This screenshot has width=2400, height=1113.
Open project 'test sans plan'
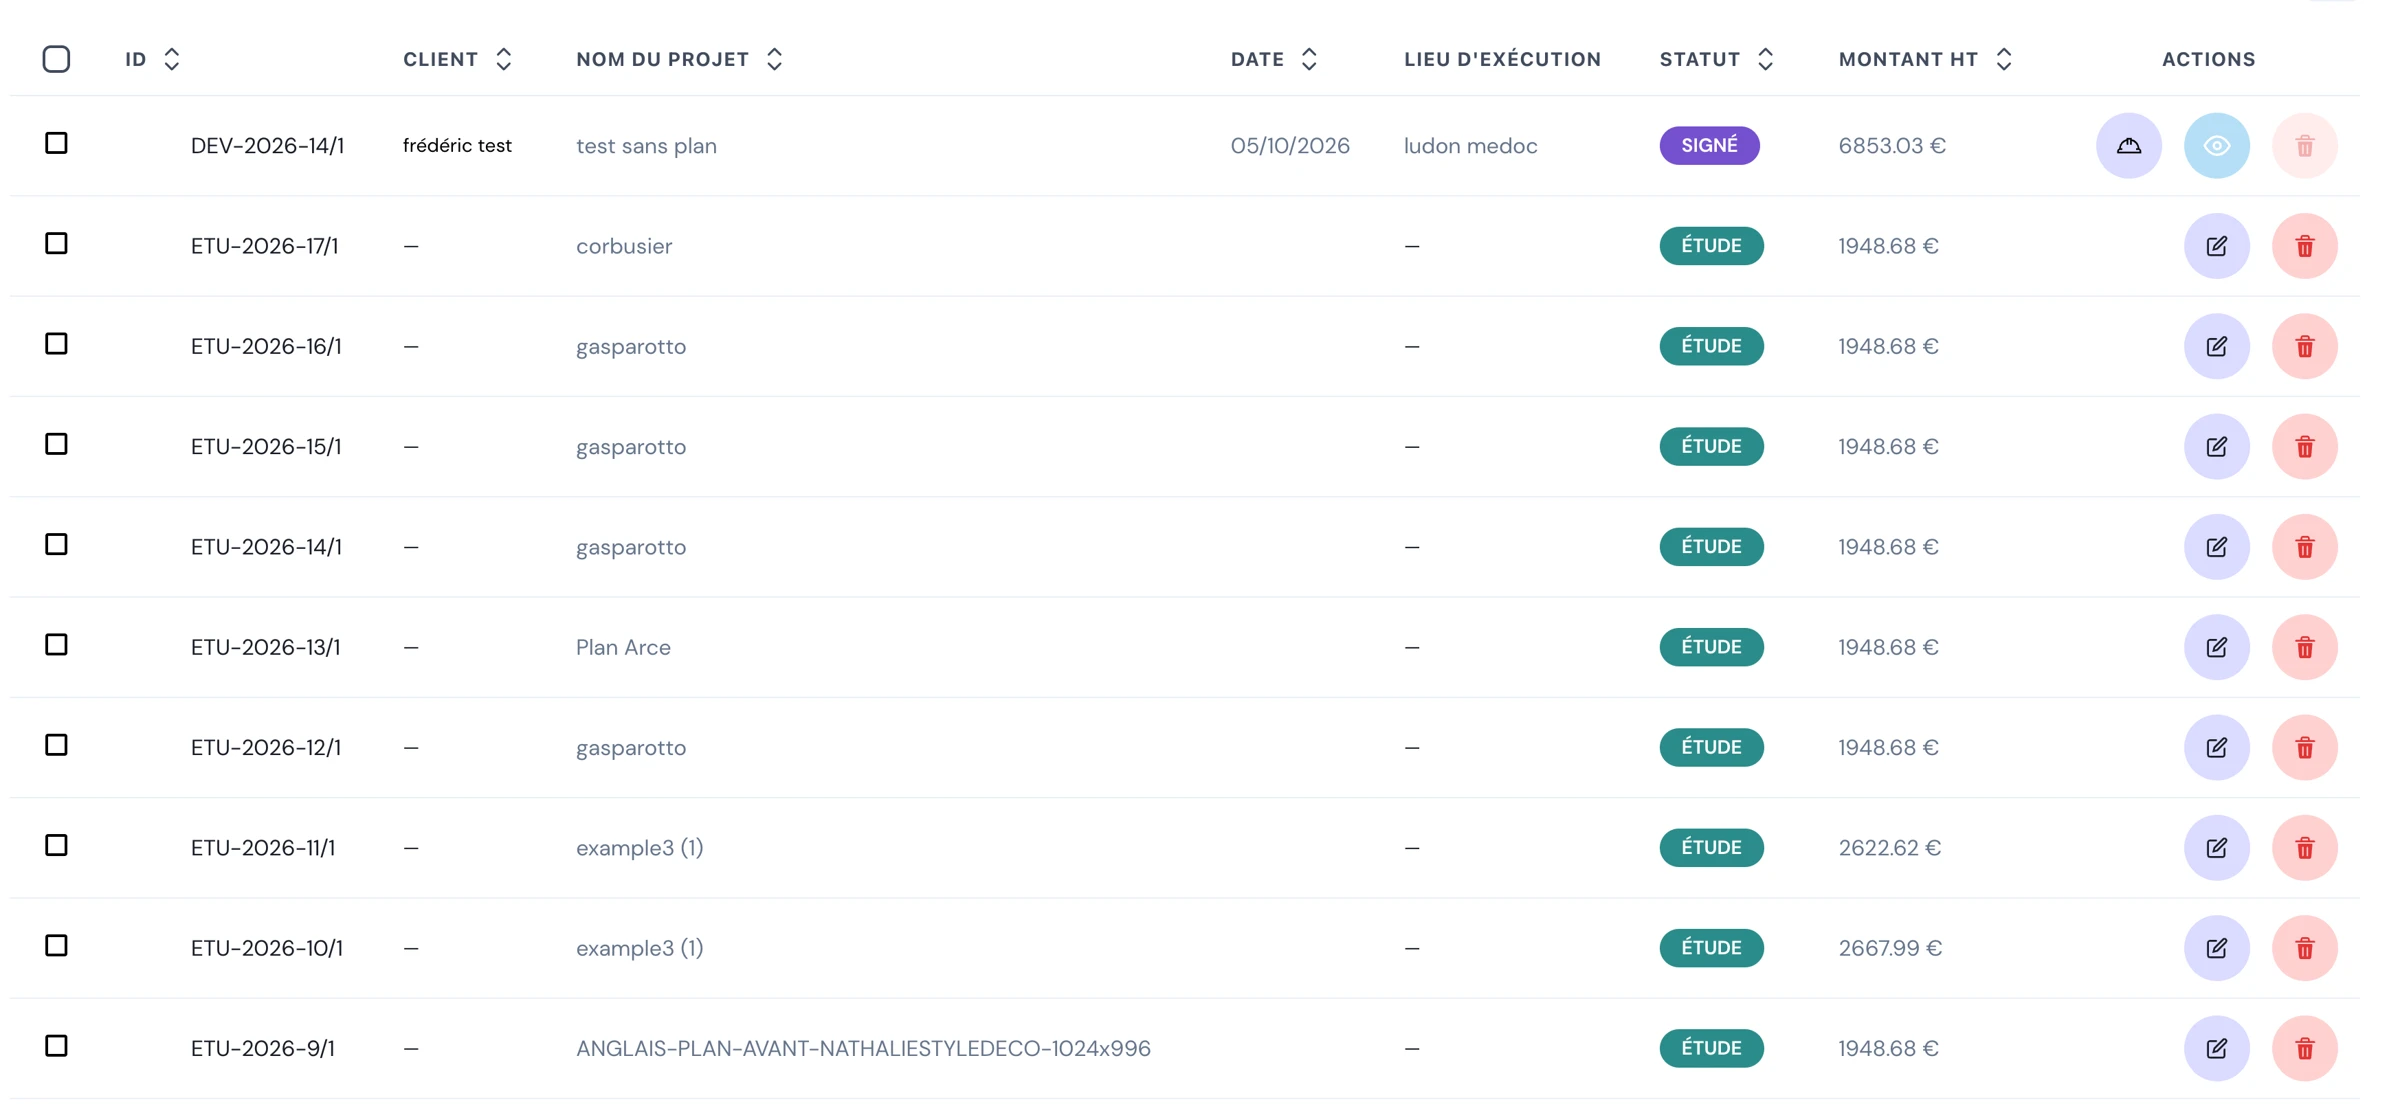click(646, 146)
